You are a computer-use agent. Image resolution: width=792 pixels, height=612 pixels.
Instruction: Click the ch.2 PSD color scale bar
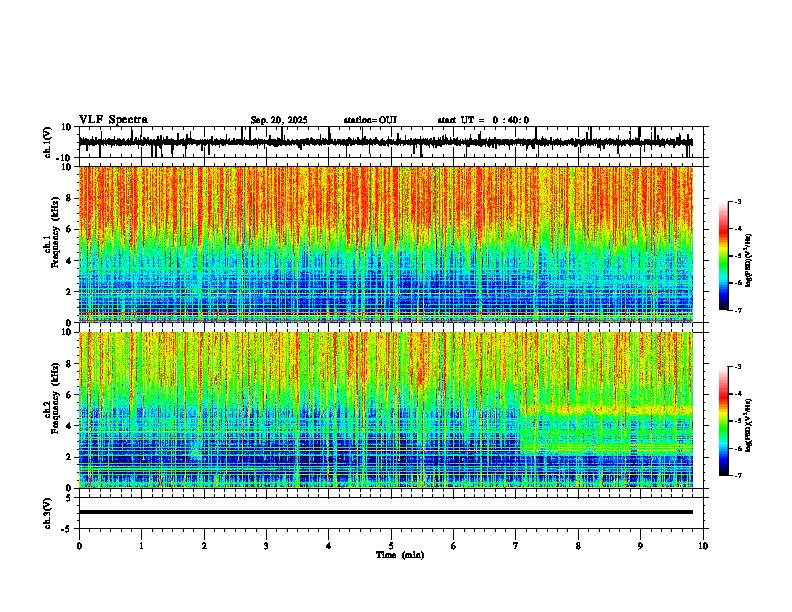(x=724, y=421)
